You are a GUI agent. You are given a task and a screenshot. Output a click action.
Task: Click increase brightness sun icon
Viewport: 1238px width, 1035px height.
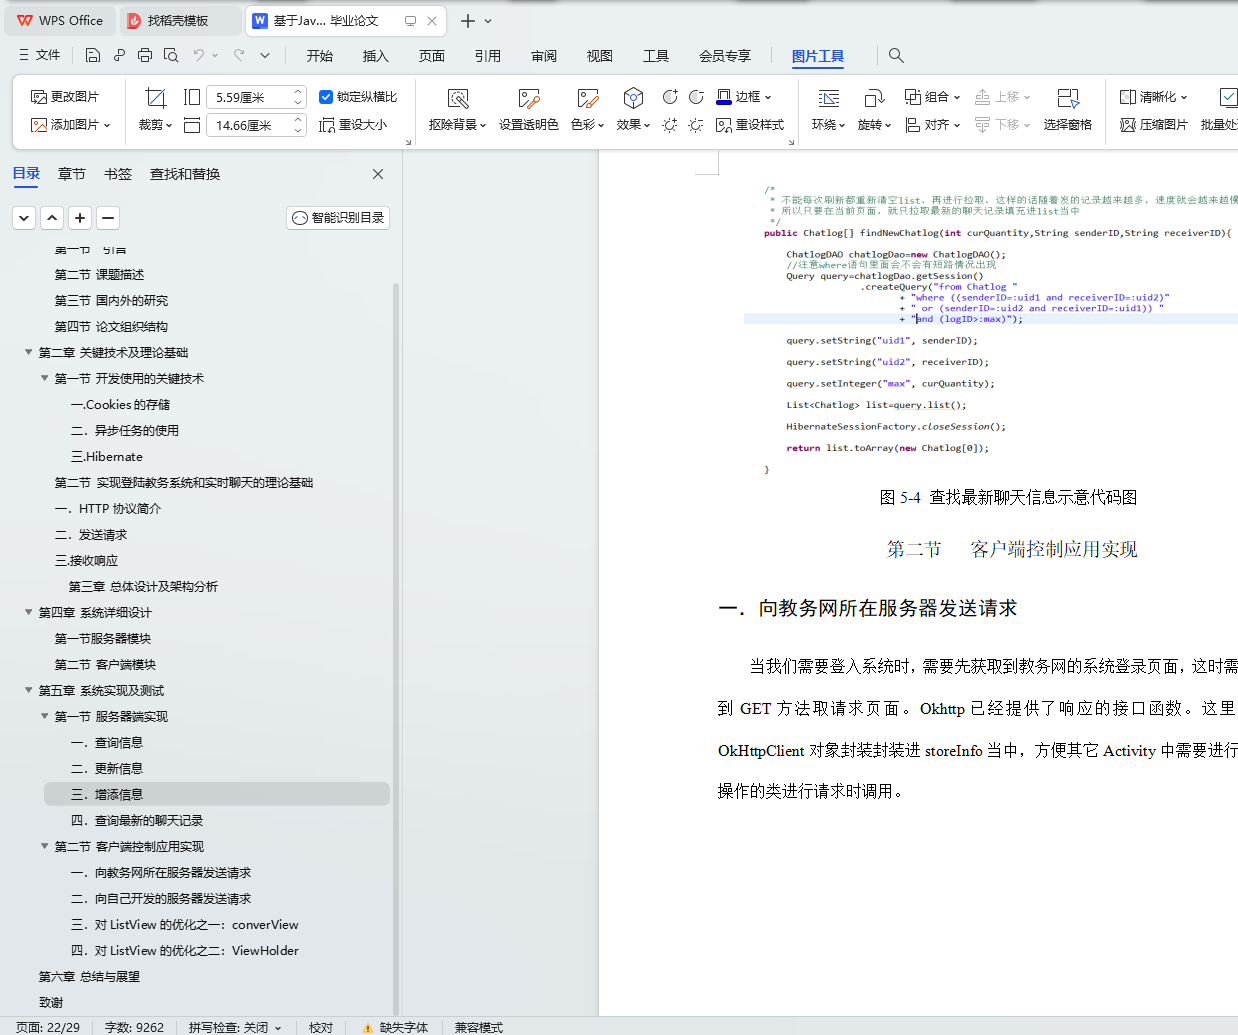[x=670, y=125]
